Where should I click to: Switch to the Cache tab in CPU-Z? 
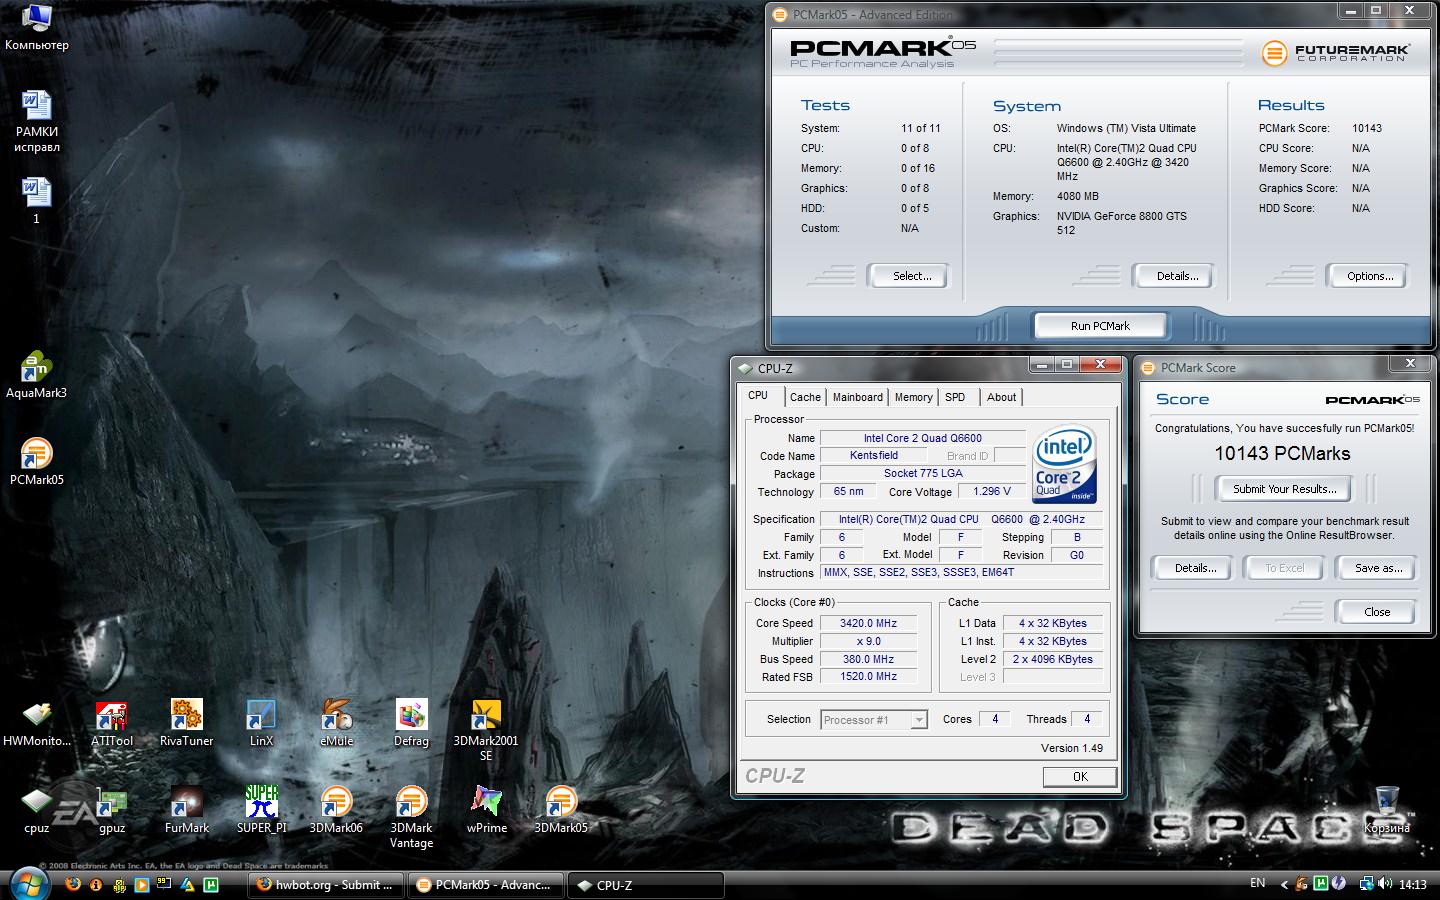805,397
